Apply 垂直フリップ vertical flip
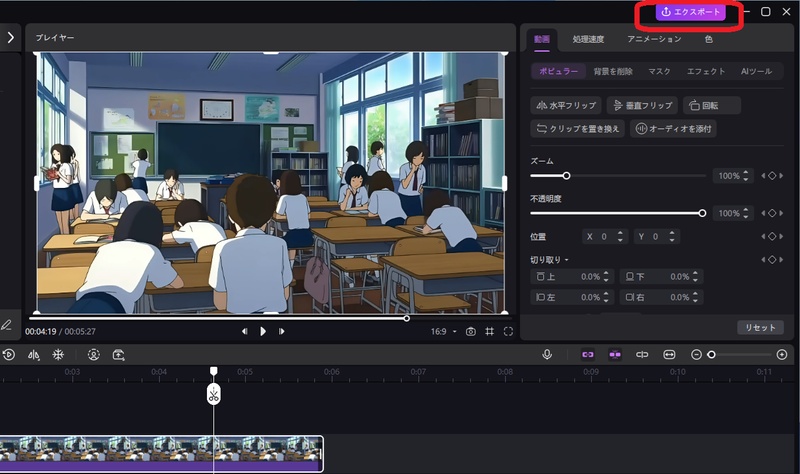 (642, 106)
